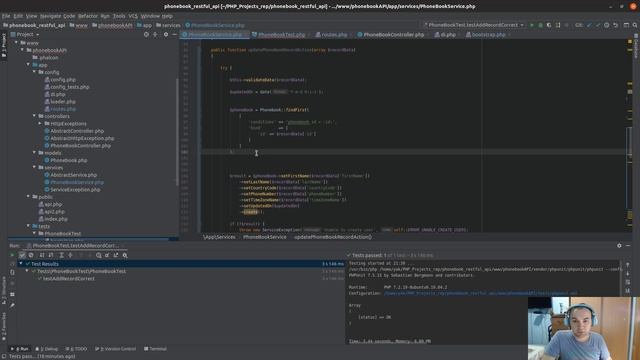Open the Refactor menu

(x=88, y=16)
